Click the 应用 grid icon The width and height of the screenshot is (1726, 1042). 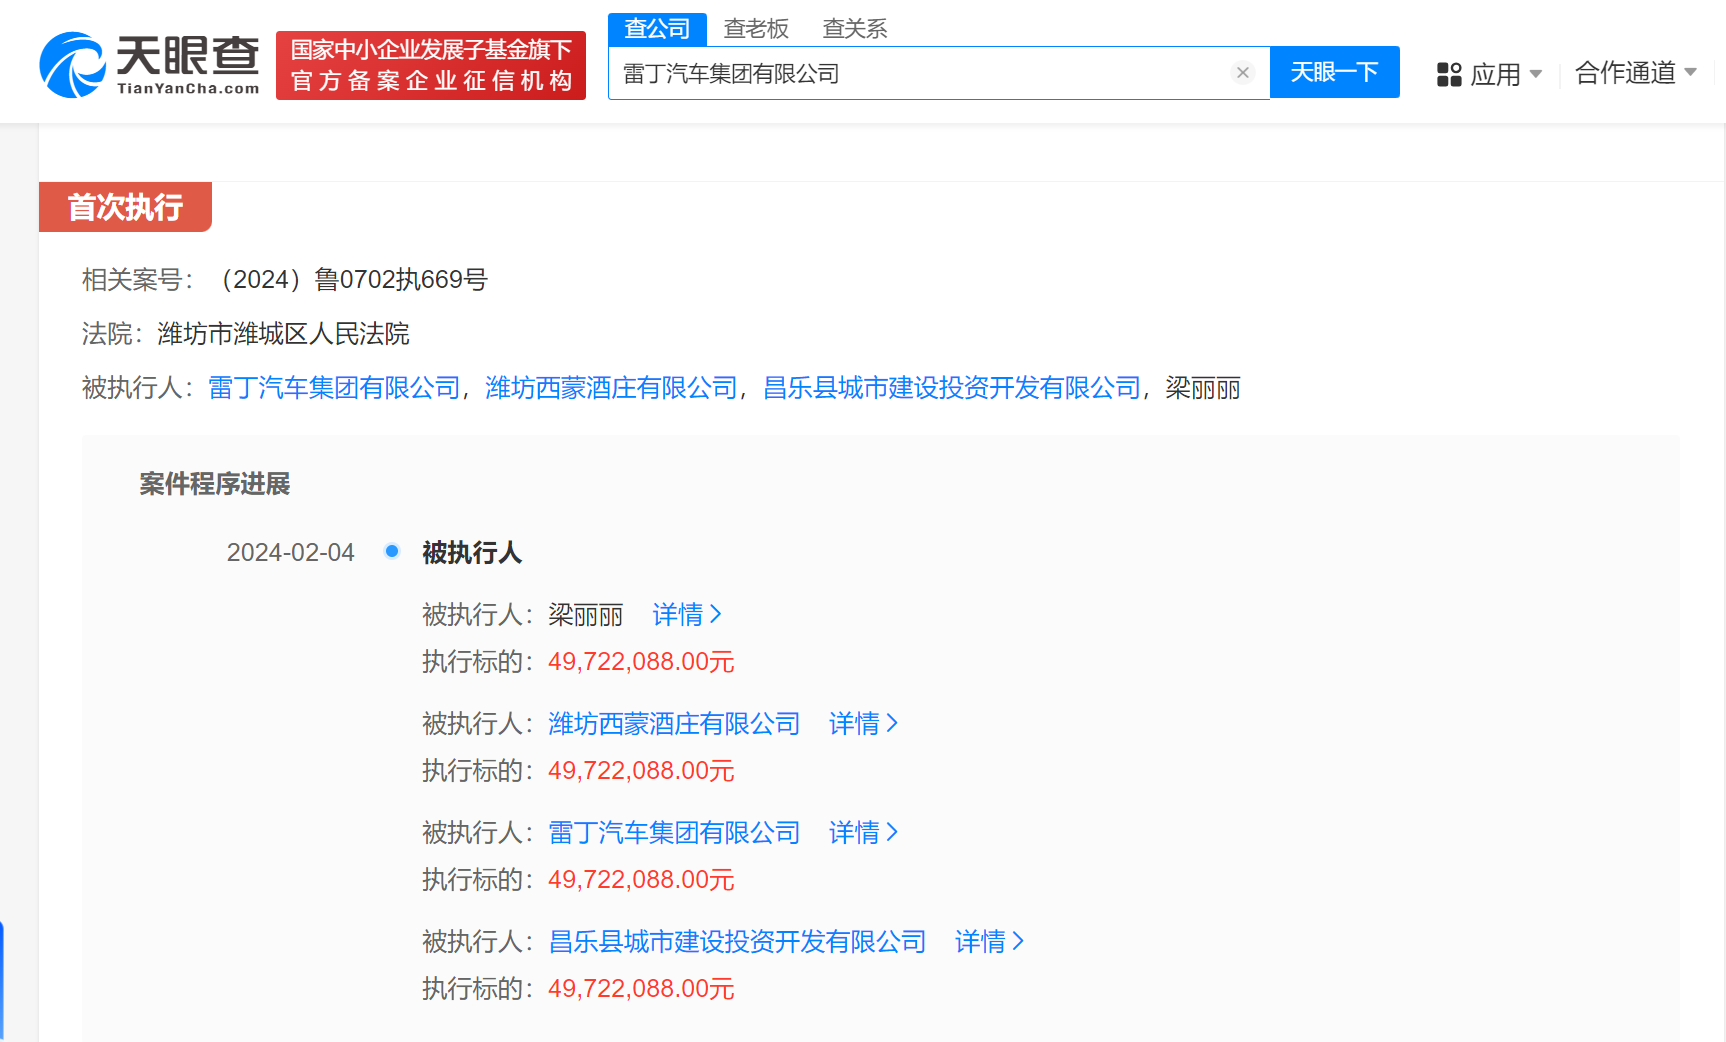coord(1449,74)
